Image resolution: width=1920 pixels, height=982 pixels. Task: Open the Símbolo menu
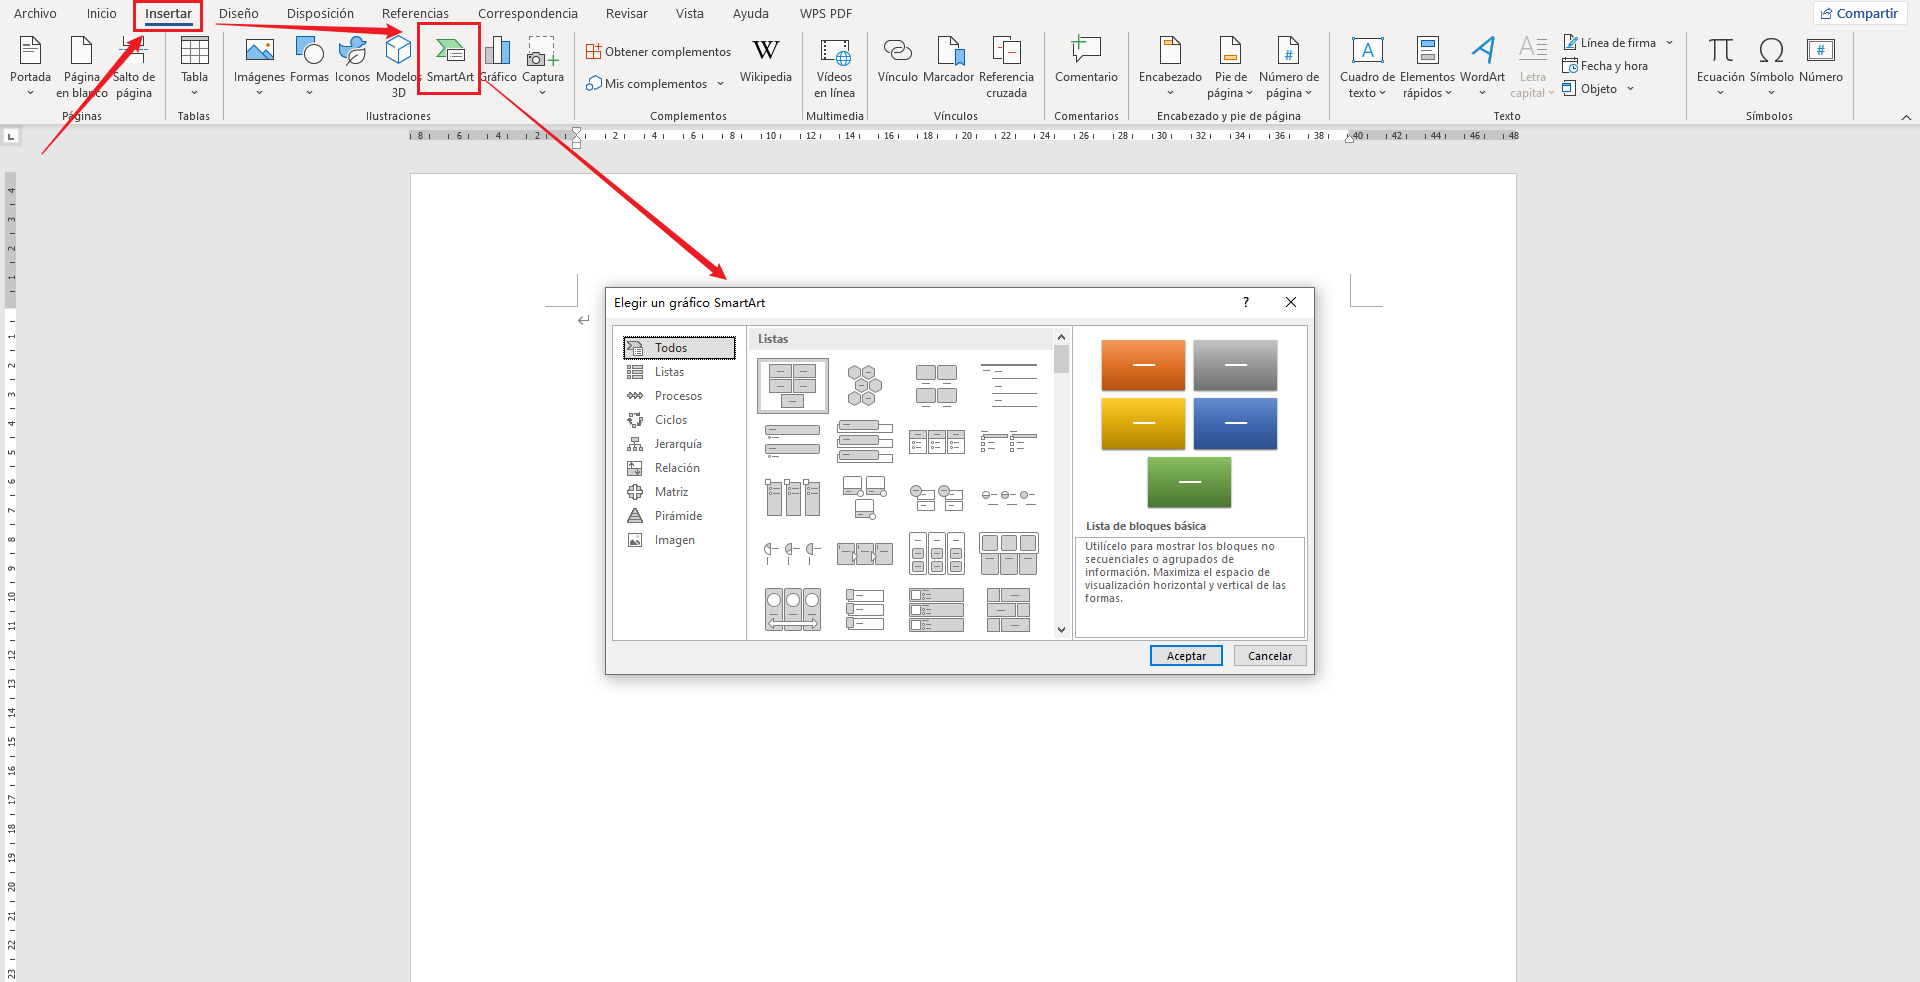1771,66
